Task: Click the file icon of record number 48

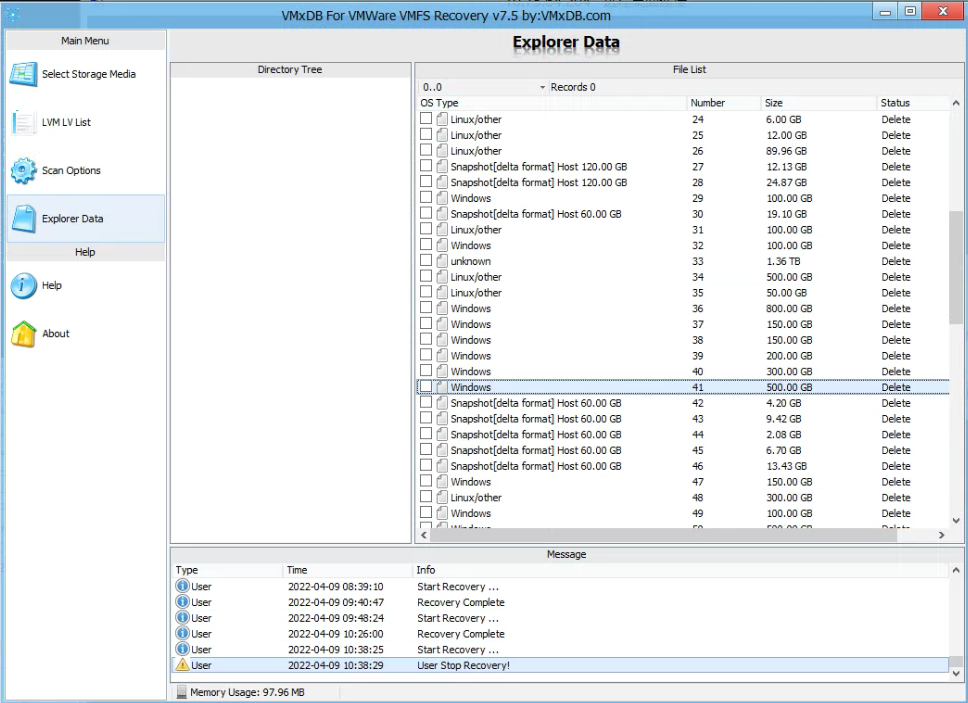Action: pos(442,497)
